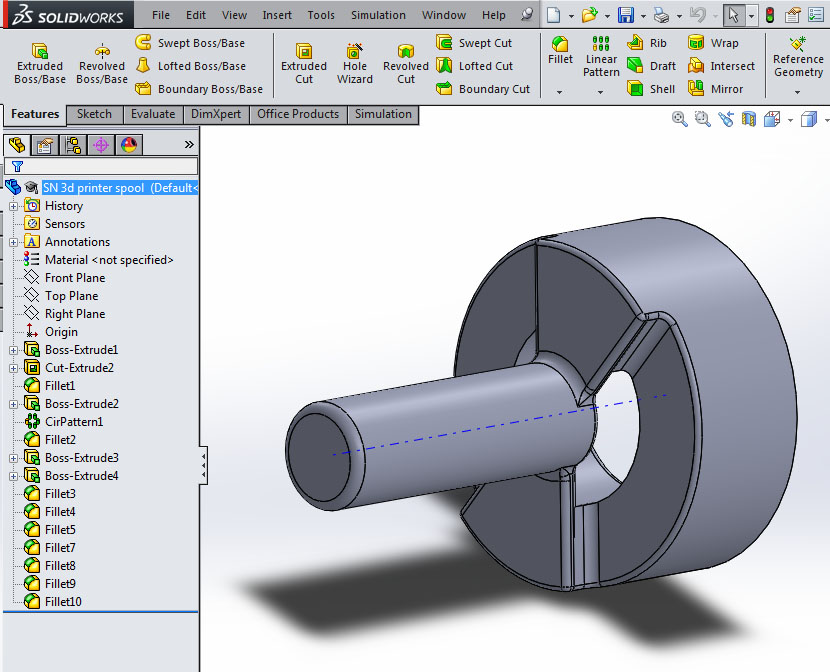The image size is (830, 672).
Task: Switch to the DimXpert tab
Action: [215, 114]
